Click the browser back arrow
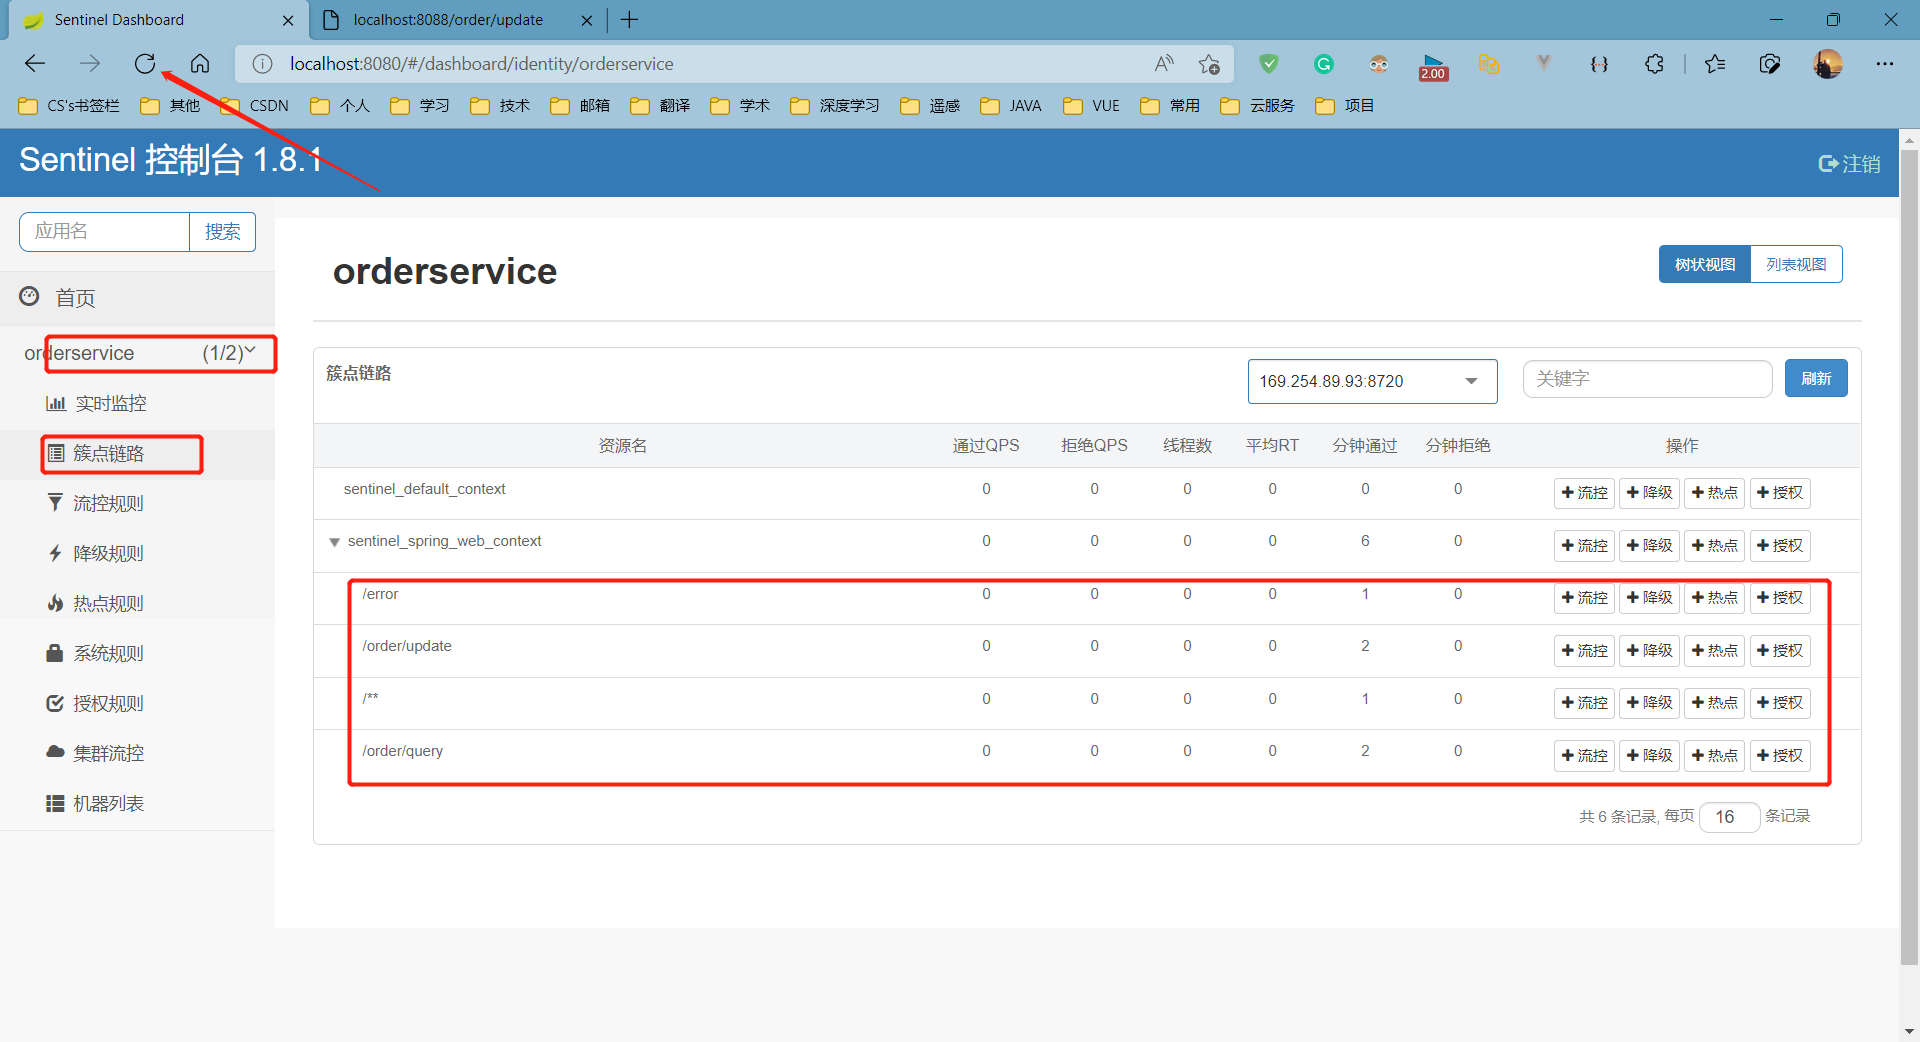 [x=35, y=64]
